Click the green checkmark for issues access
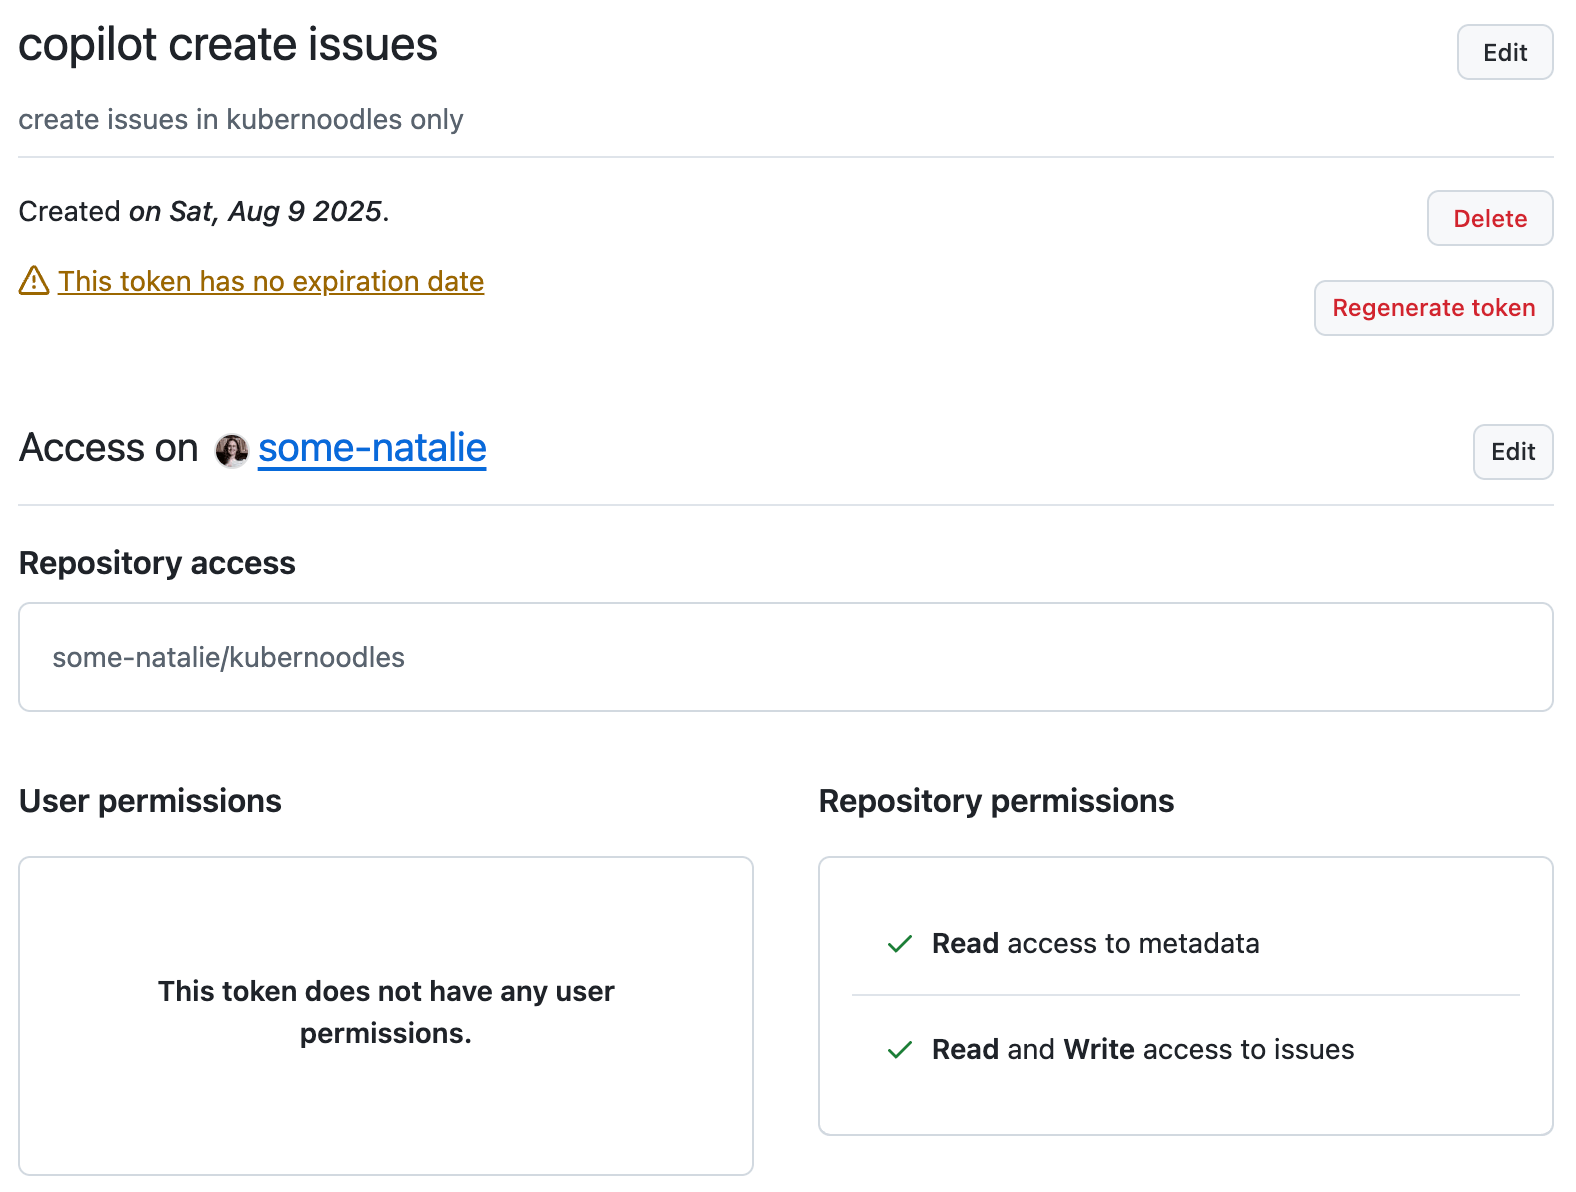Viewport: 1576px width, 1192px height. pyautogui.click(x=900, y=1049)
